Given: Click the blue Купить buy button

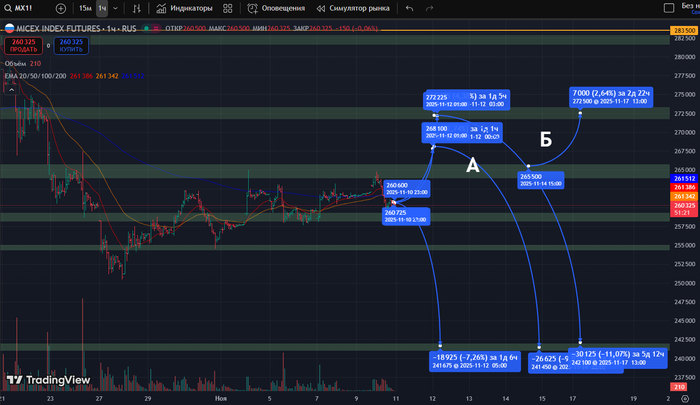Looking at the screenshot, I should [70, 46].
